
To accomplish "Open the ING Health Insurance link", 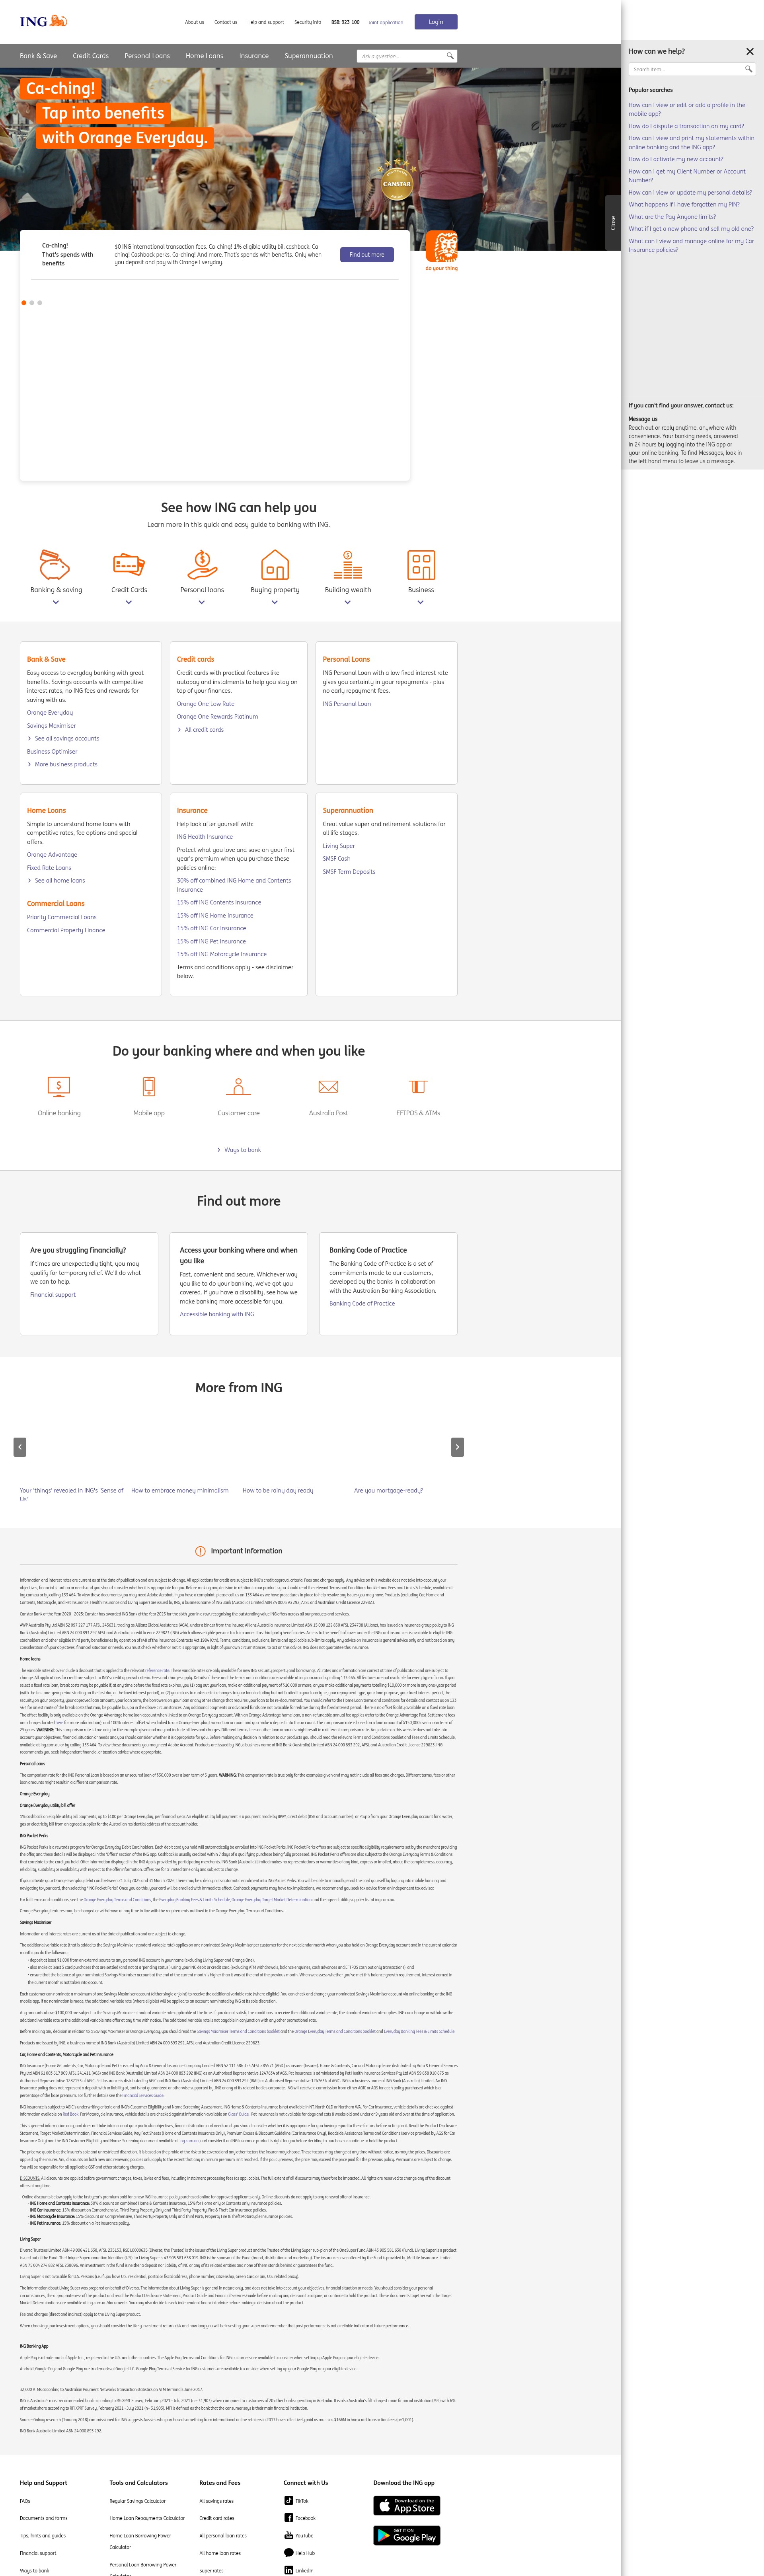I will [205, 837].
